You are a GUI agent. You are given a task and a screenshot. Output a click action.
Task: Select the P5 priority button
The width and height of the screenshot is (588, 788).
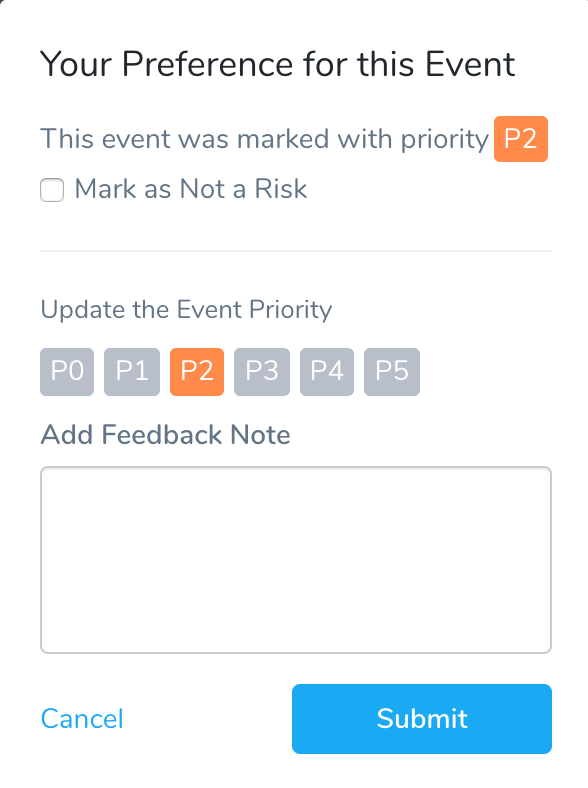coord(392,372)
